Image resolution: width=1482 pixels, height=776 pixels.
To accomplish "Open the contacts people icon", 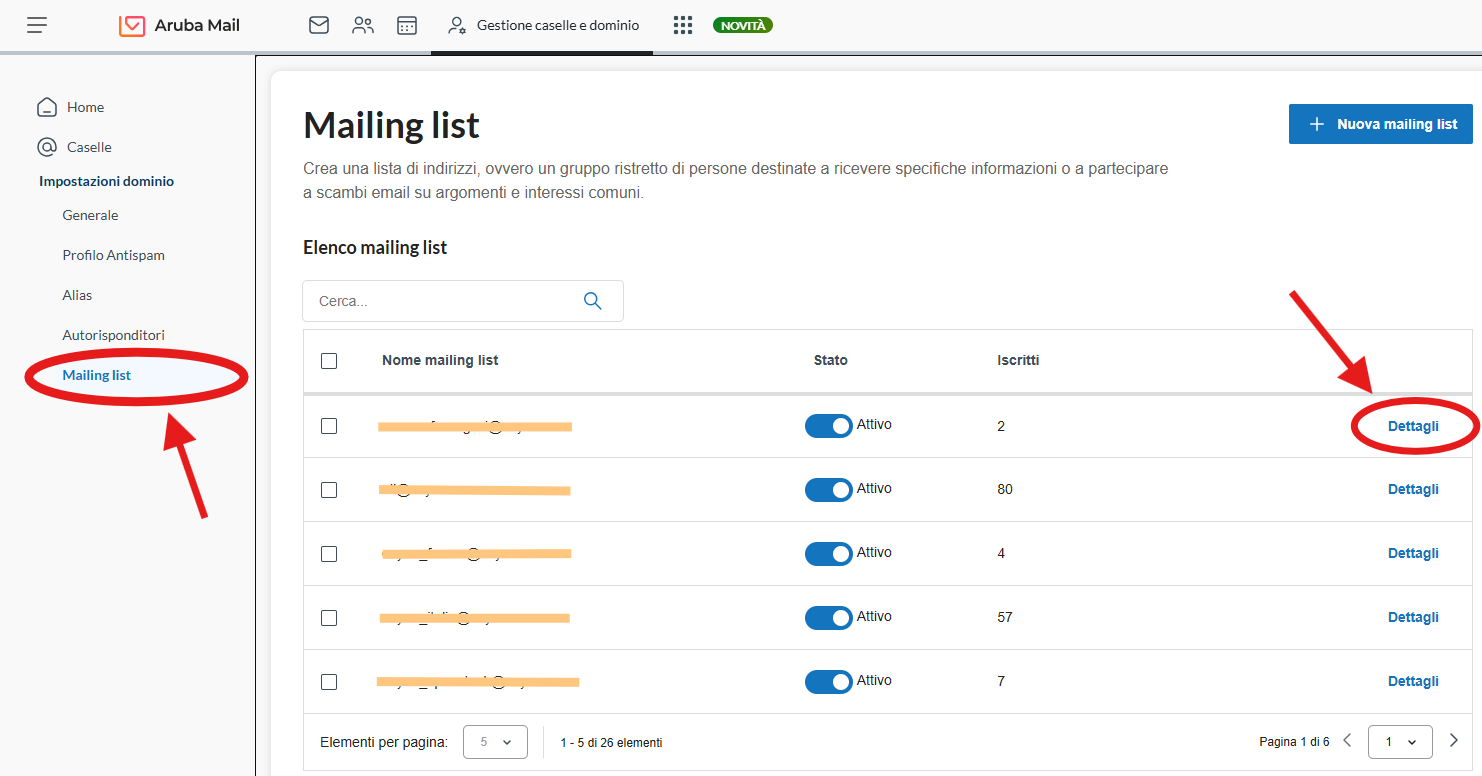I will (363, 25).
